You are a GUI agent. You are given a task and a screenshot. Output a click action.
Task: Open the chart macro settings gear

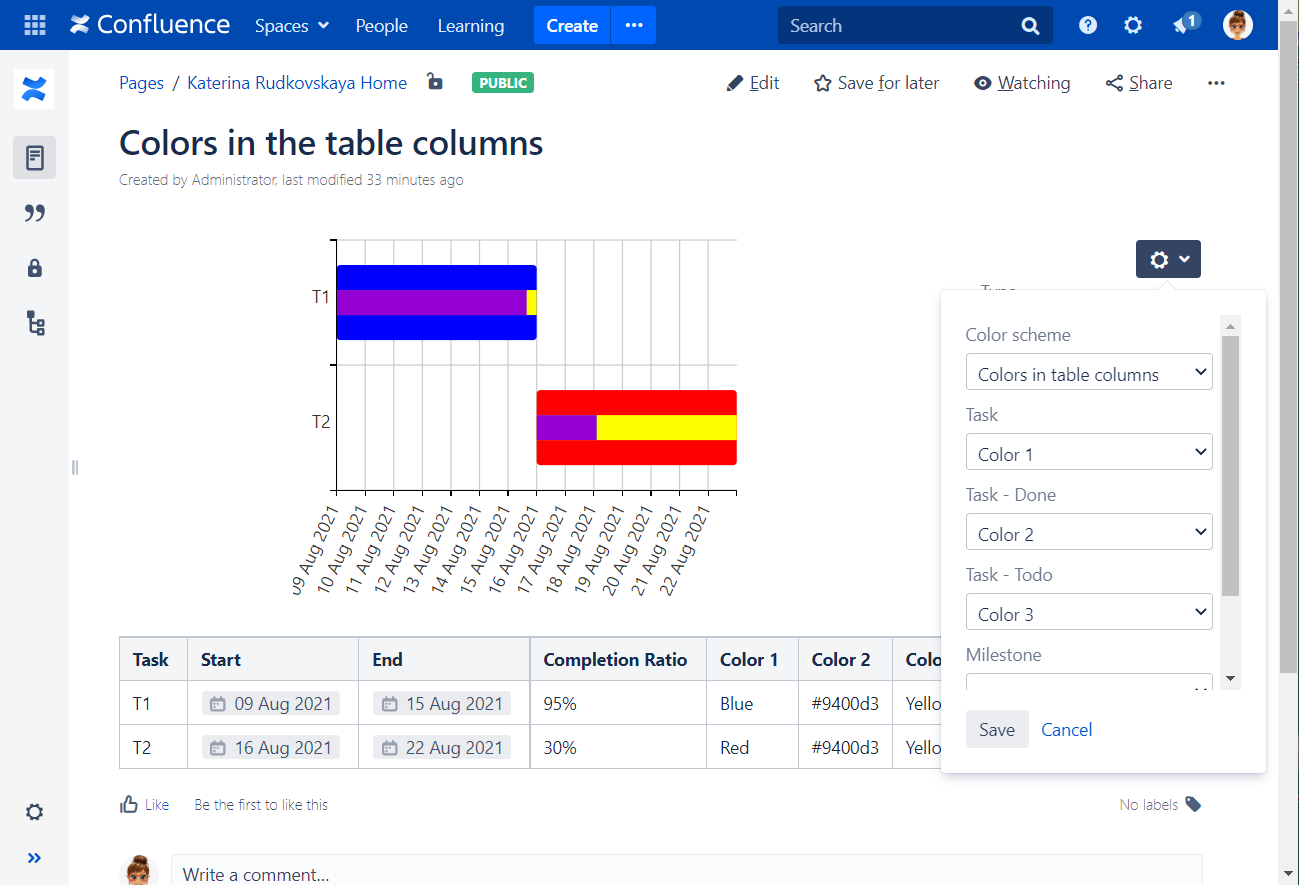pyautogui.click(x=1166, y=258)
